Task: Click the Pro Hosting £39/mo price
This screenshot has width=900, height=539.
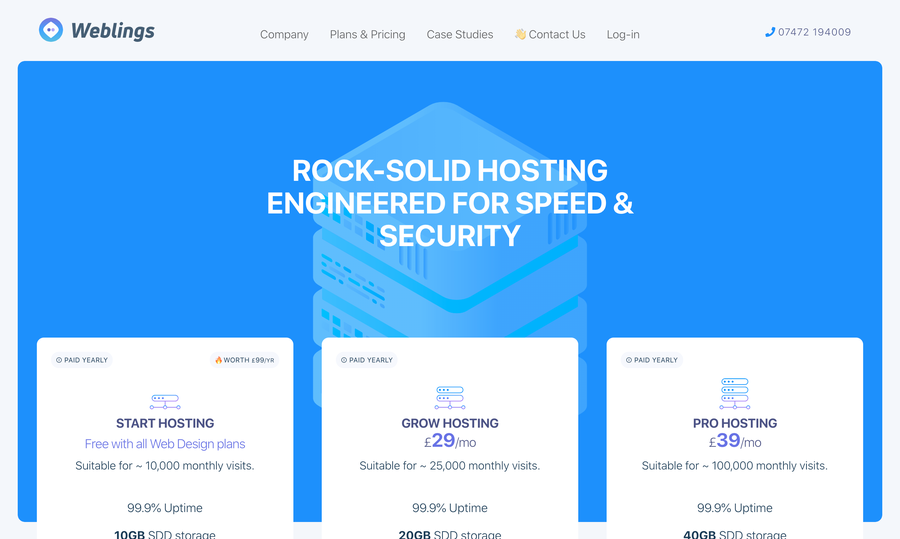Action: pyautogui.click(x=735, y=441)
